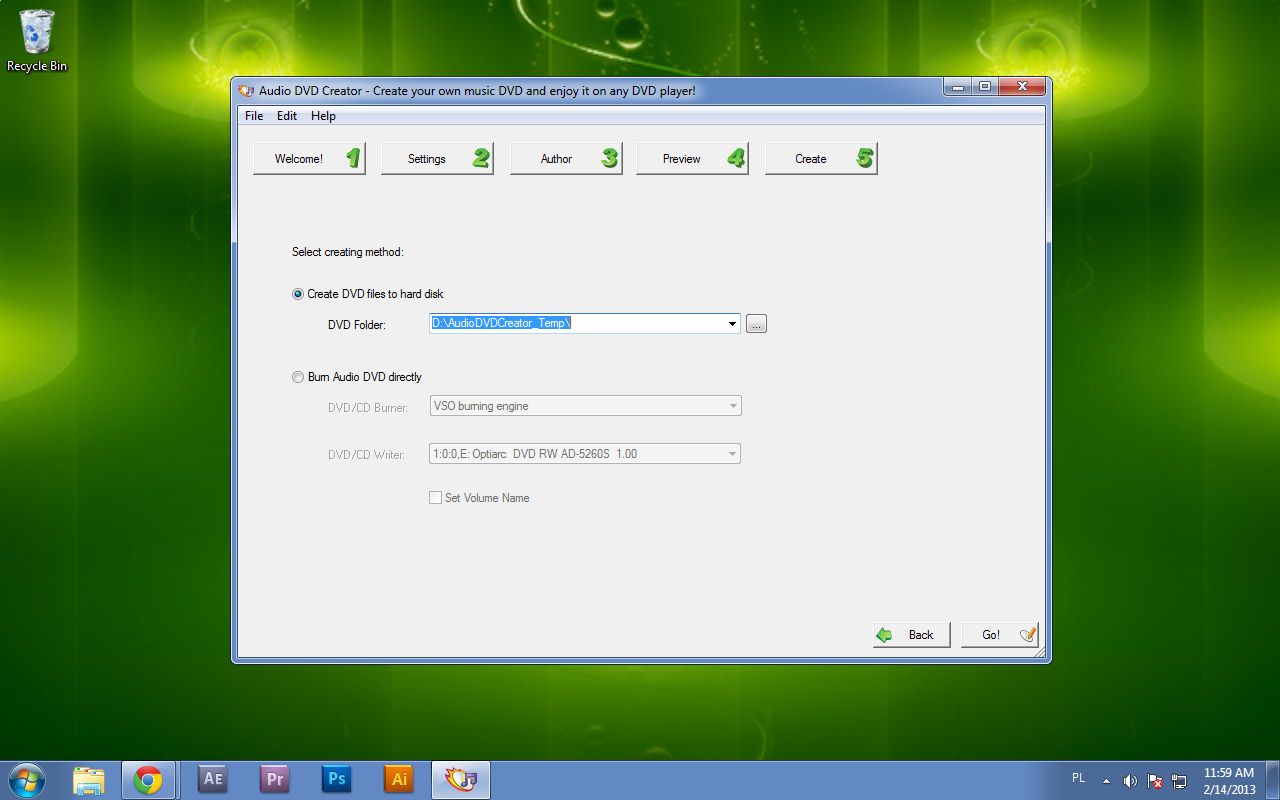Minimize the Audio DVD Creator window
1280x800 pixels.
pyautogui.click(x=957, y=87)
